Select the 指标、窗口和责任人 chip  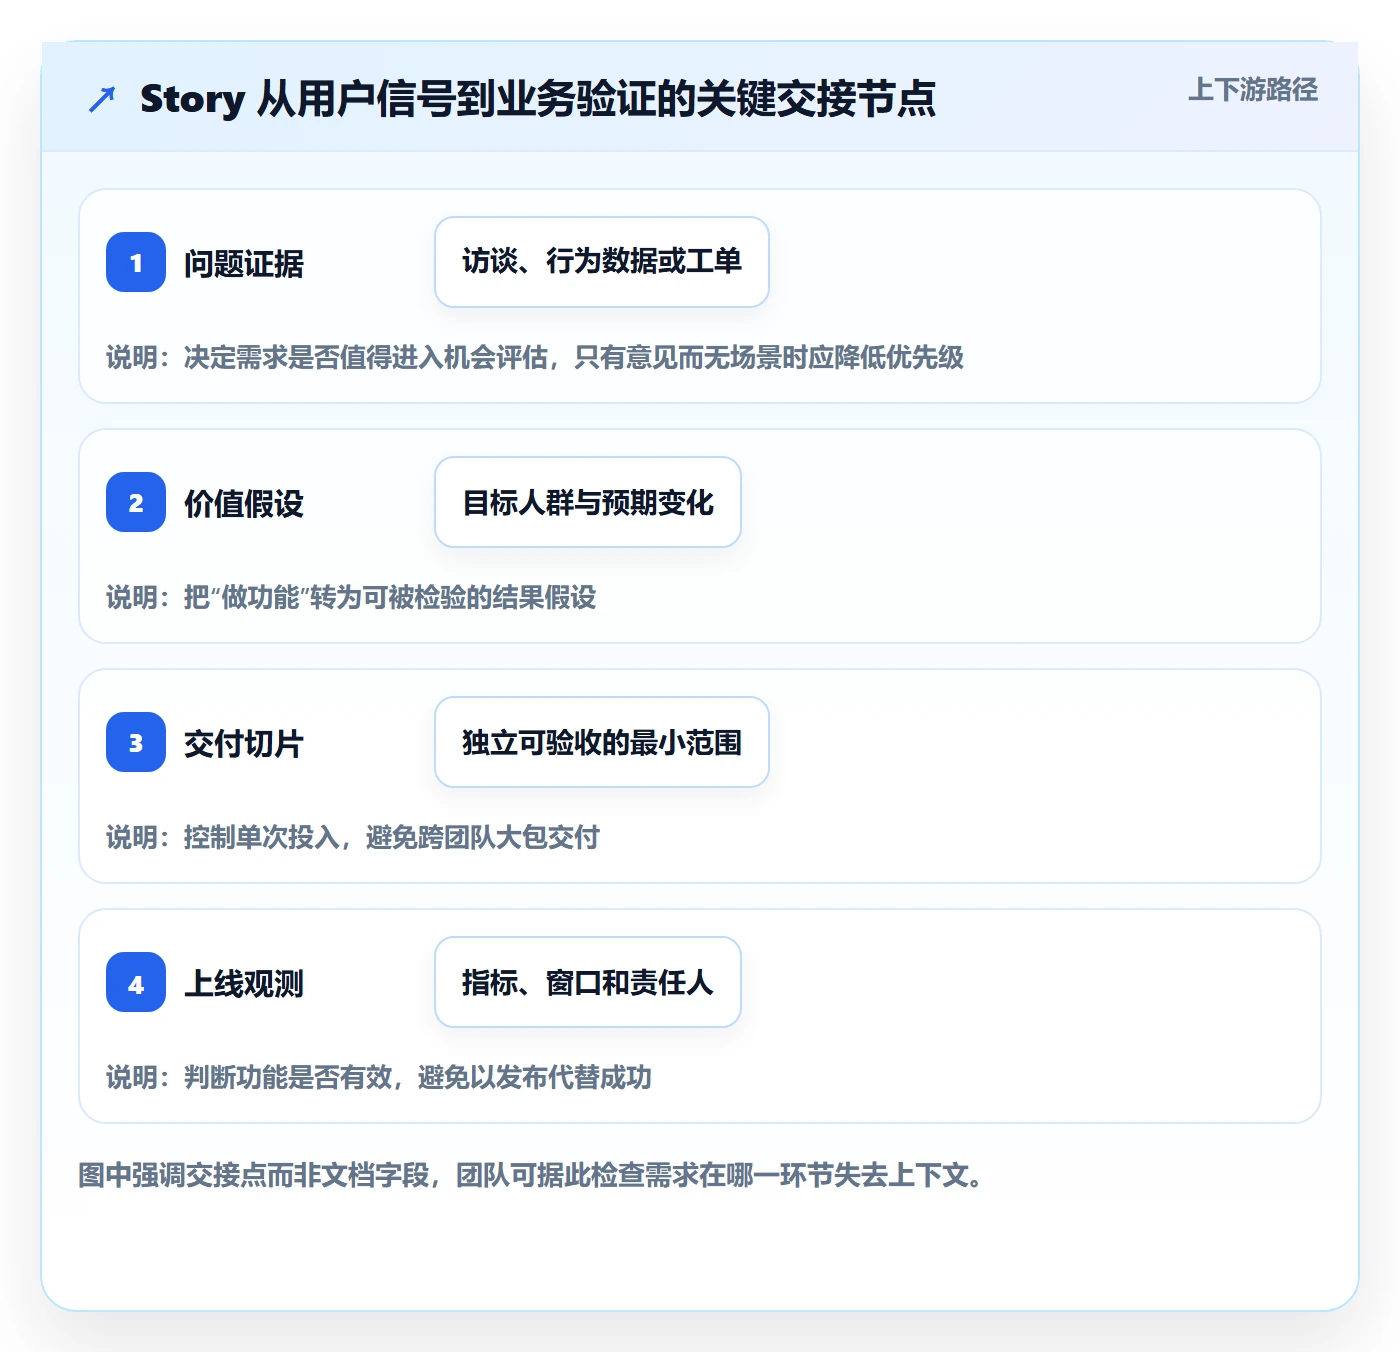coord(588,982)
